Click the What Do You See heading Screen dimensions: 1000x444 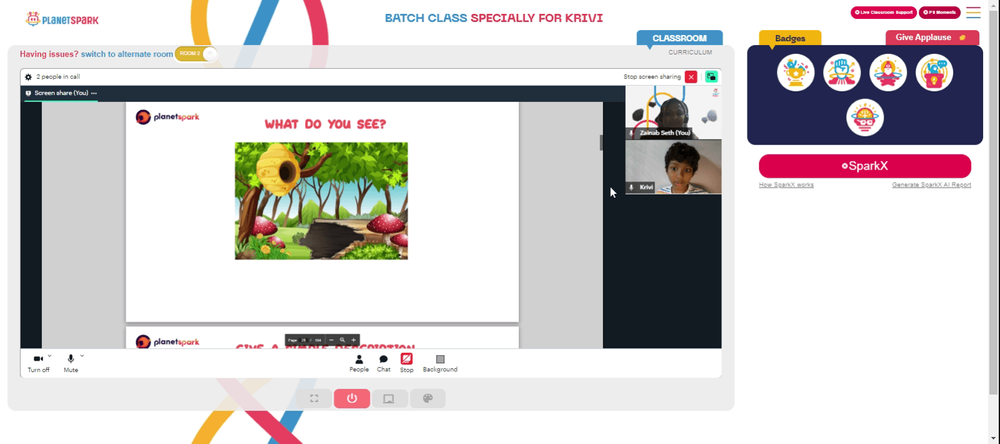(325, 124)
